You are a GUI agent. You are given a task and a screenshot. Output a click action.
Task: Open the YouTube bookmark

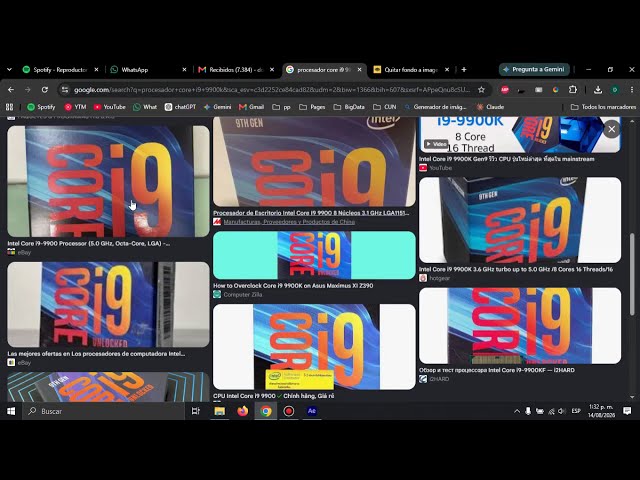click(x=110, y=107)
